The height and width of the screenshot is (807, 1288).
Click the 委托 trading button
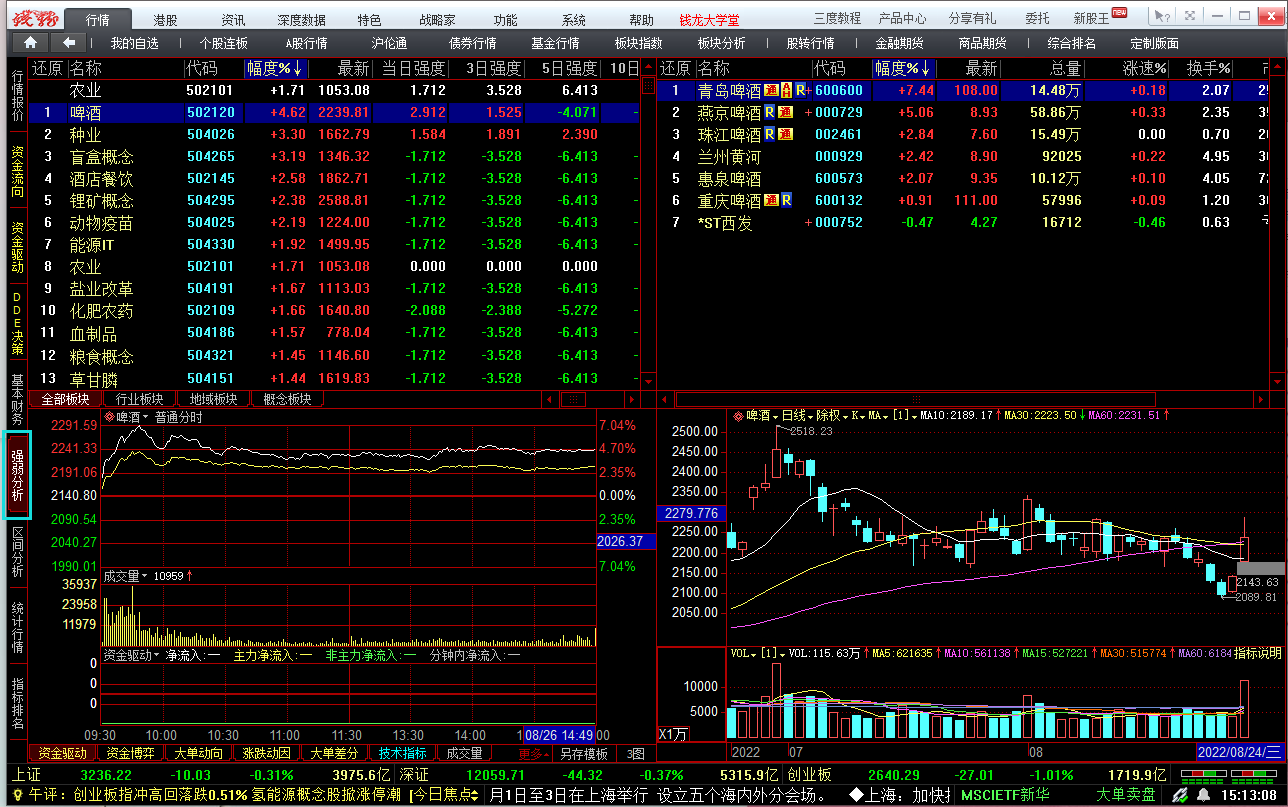(1038, 18)
